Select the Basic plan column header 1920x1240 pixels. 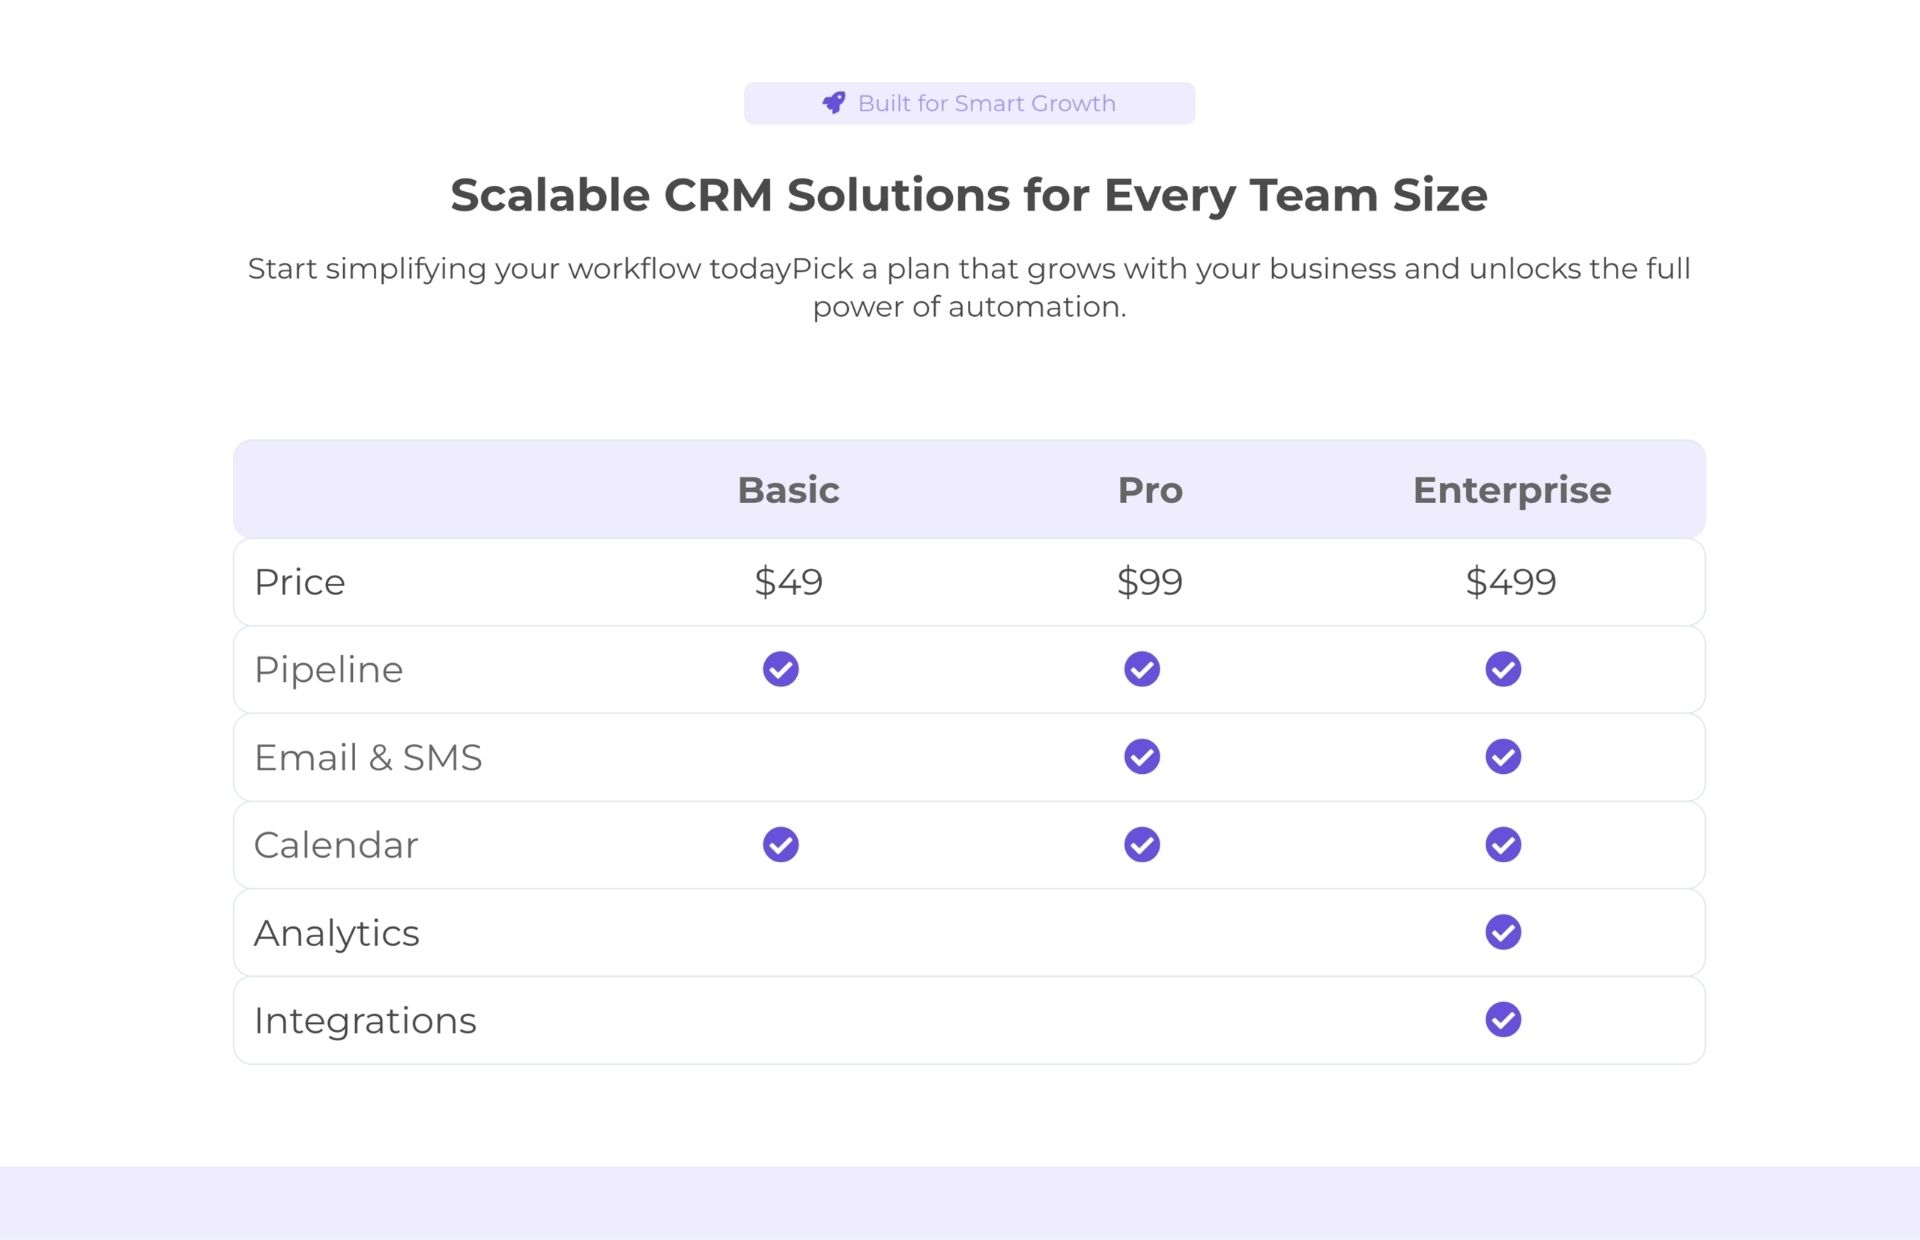(788, 490)
